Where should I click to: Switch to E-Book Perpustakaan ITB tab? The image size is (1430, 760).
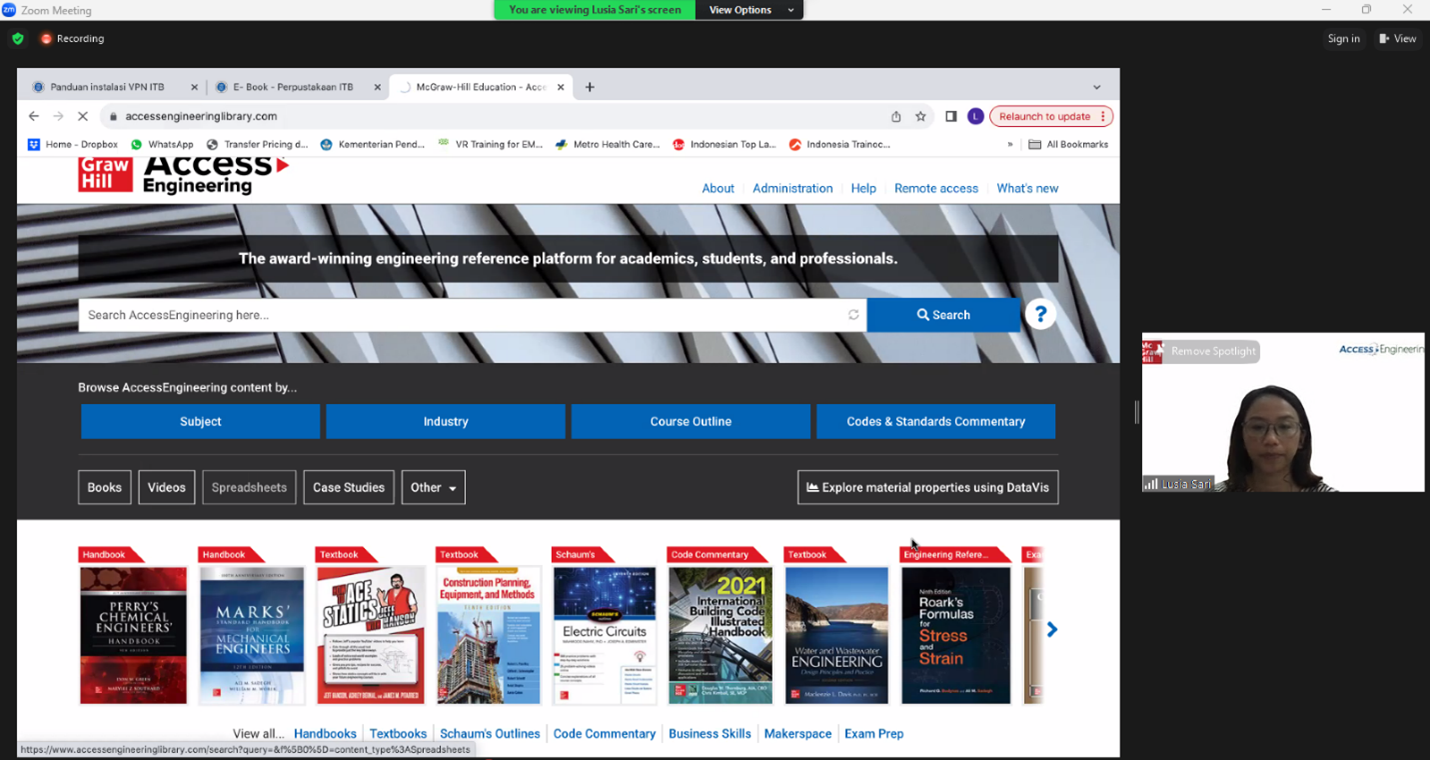pyautogui.click(x=292, y=87)
